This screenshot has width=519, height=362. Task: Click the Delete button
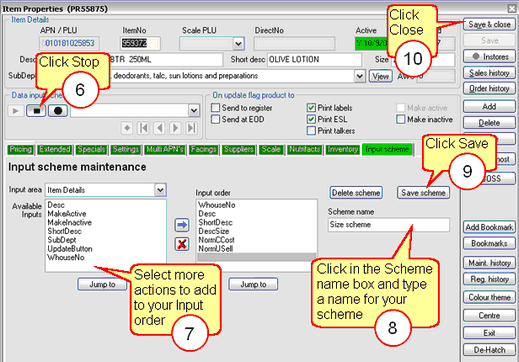click(489, 123)
